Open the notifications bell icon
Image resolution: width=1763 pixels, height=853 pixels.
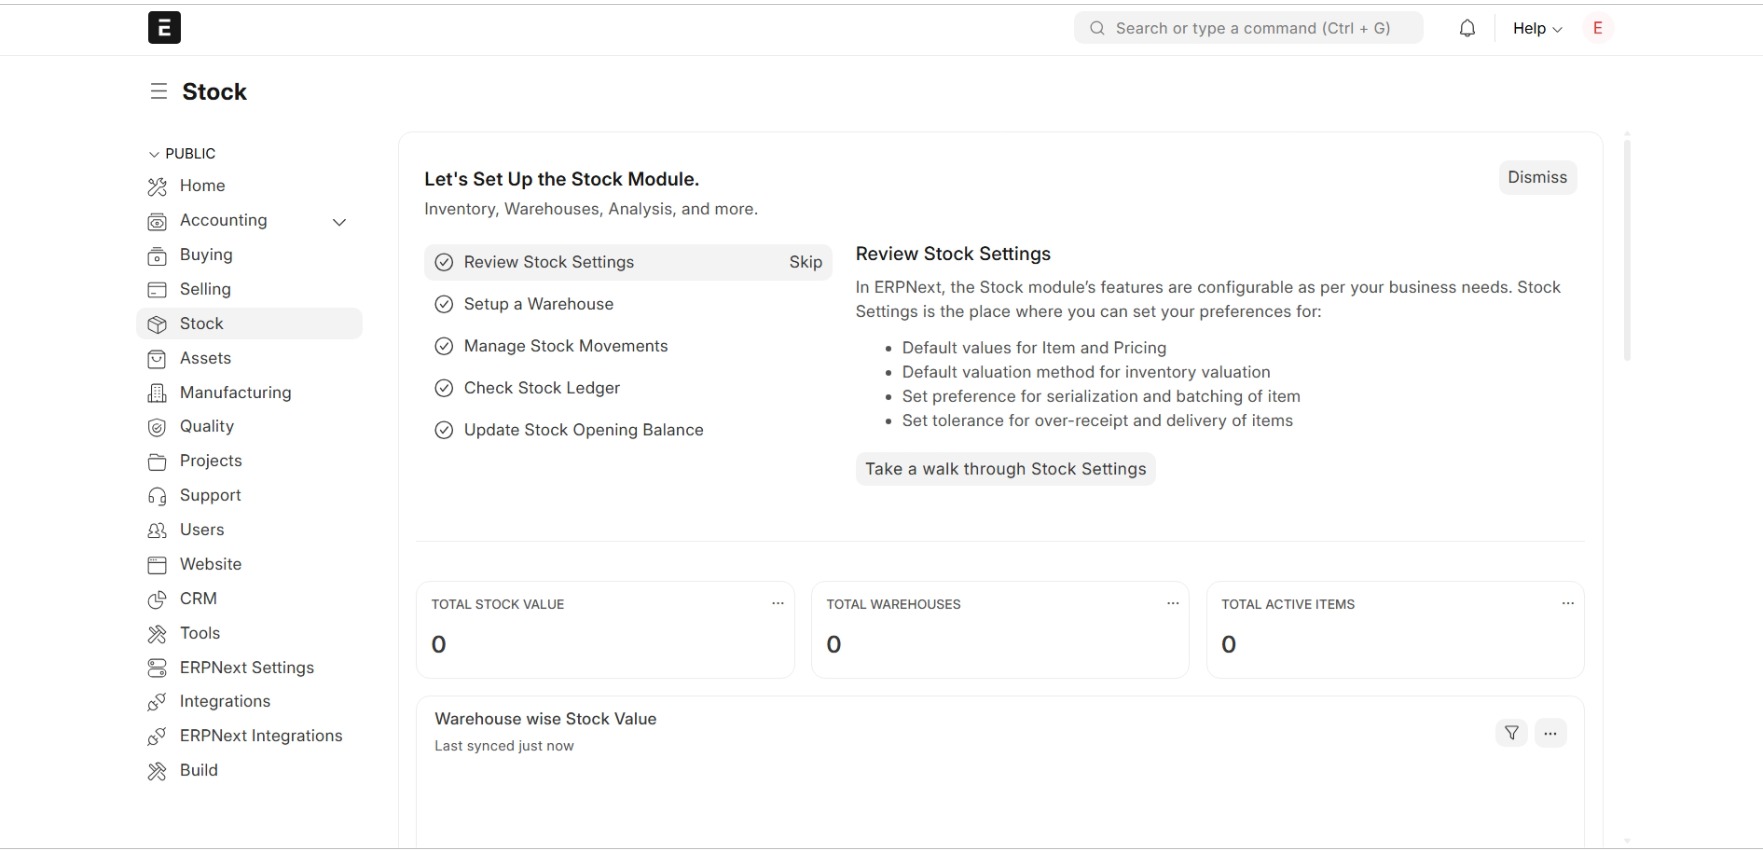pos(1467,29)
